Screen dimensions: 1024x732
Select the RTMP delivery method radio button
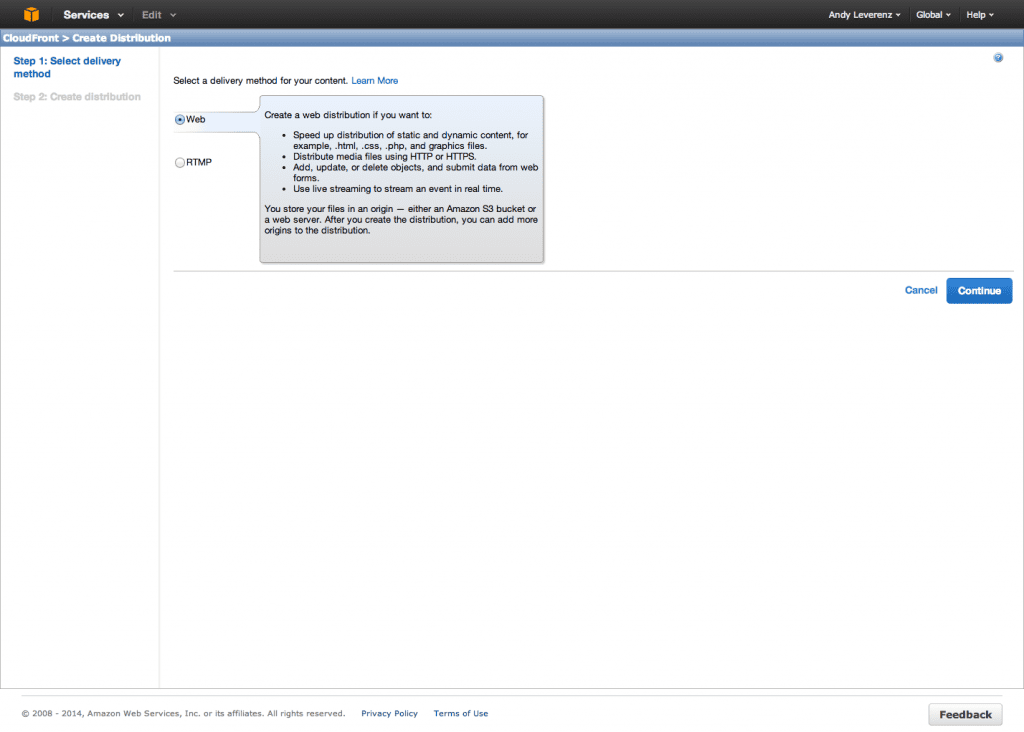(180, 161)
